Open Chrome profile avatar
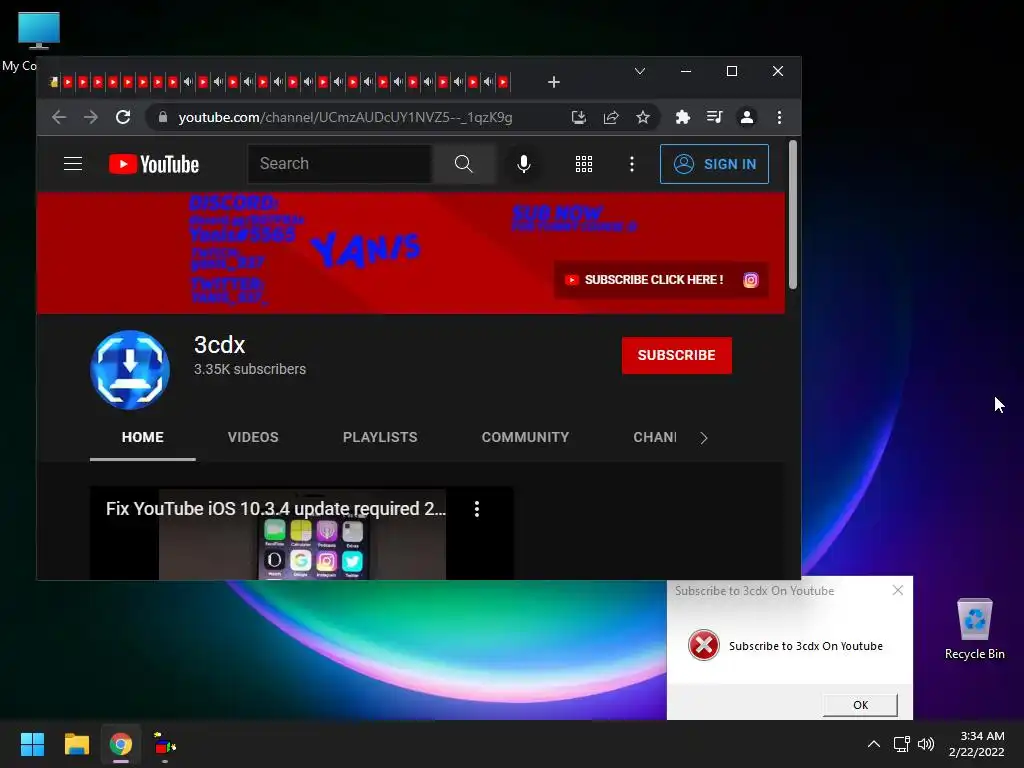The image size is (1024, 768). [x=746, y=117]
